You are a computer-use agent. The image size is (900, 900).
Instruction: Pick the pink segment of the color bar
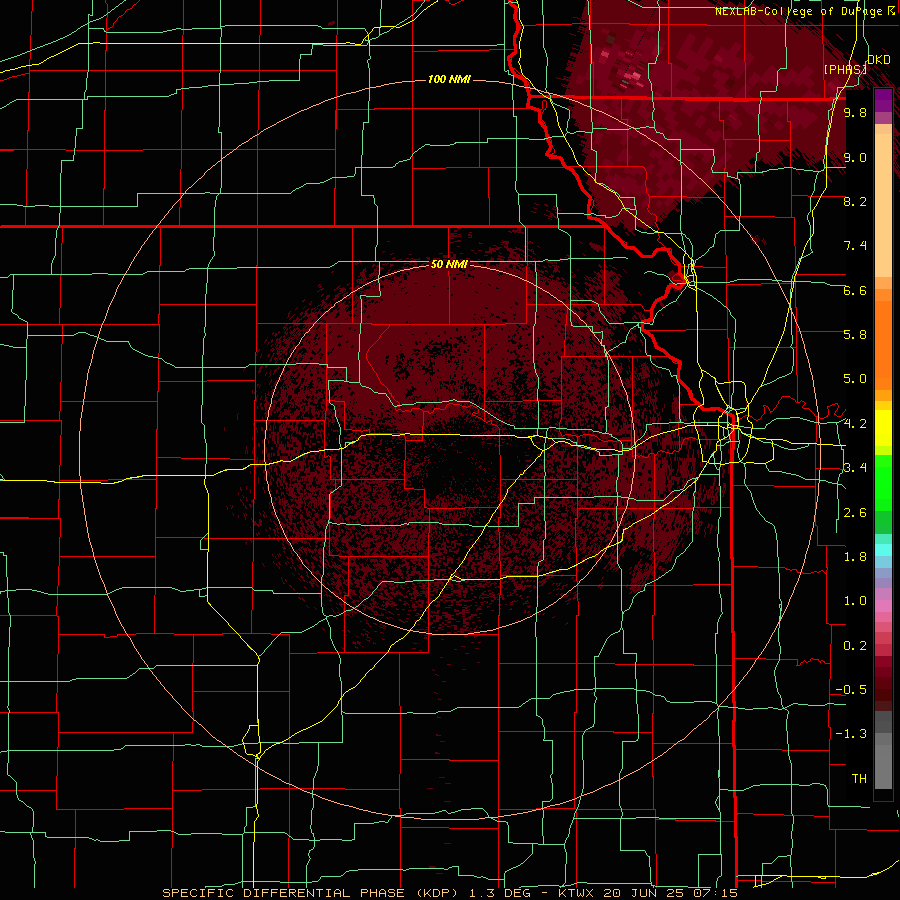[x=883, y=606]
